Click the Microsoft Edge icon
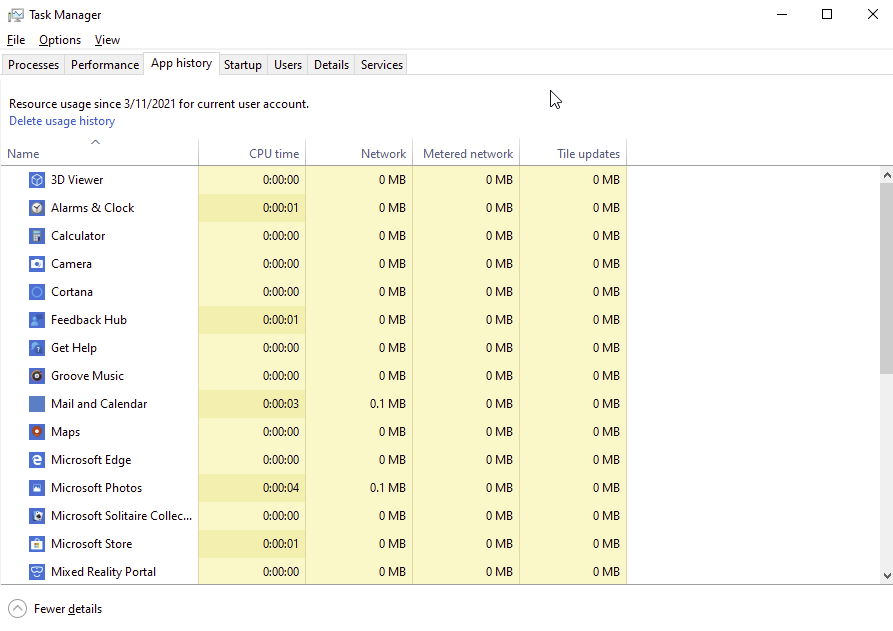The height and width of the screenshot is (631, 893). pyautogui.click(x=37, y=460)
